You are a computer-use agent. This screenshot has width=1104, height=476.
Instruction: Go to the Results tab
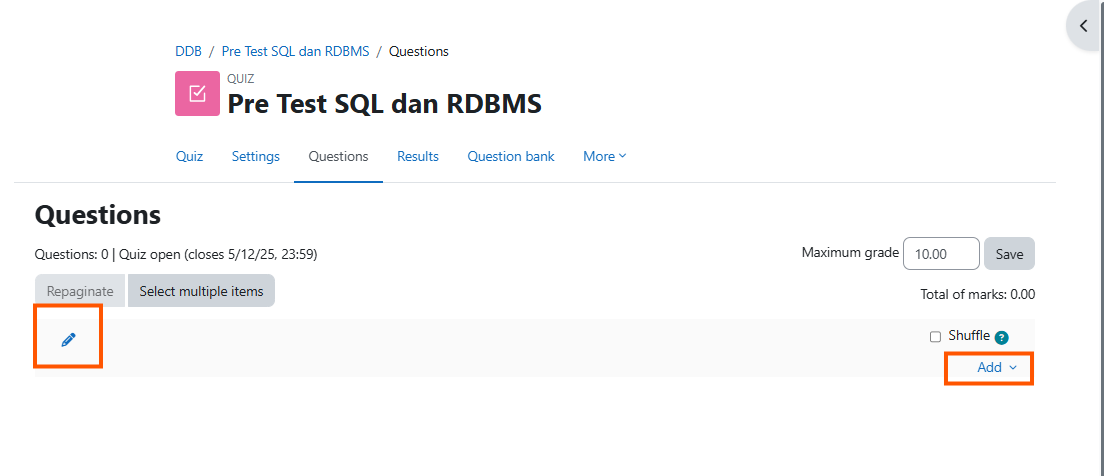point(418,157)
